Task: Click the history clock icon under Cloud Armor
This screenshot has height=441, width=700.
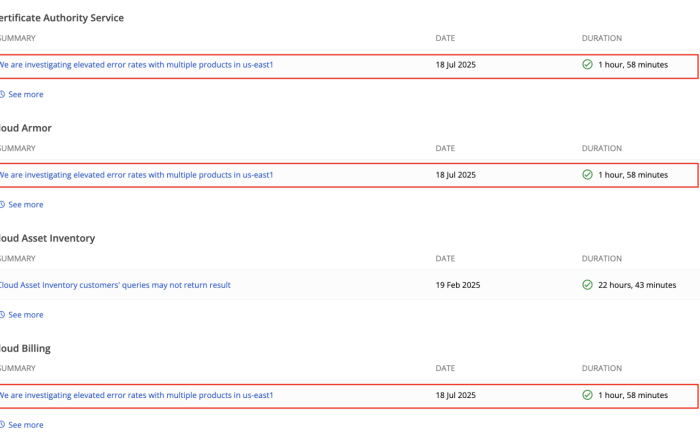Action: [x=2, y=204]
